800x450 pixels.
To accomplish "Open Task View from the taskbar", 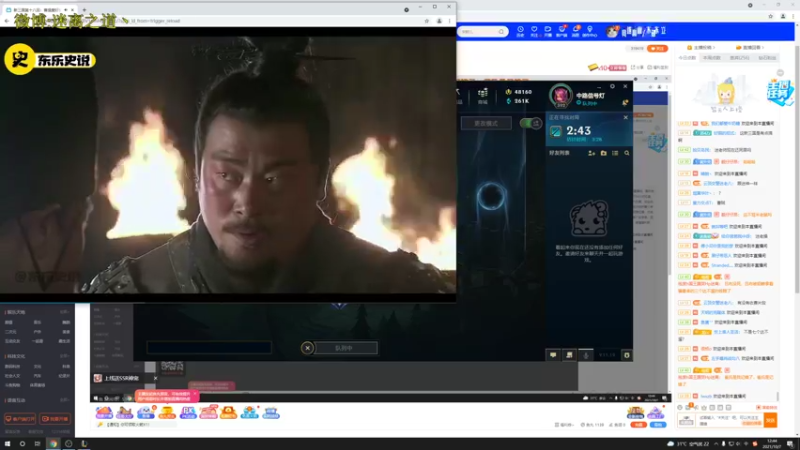I will click(x=37, y=444).
